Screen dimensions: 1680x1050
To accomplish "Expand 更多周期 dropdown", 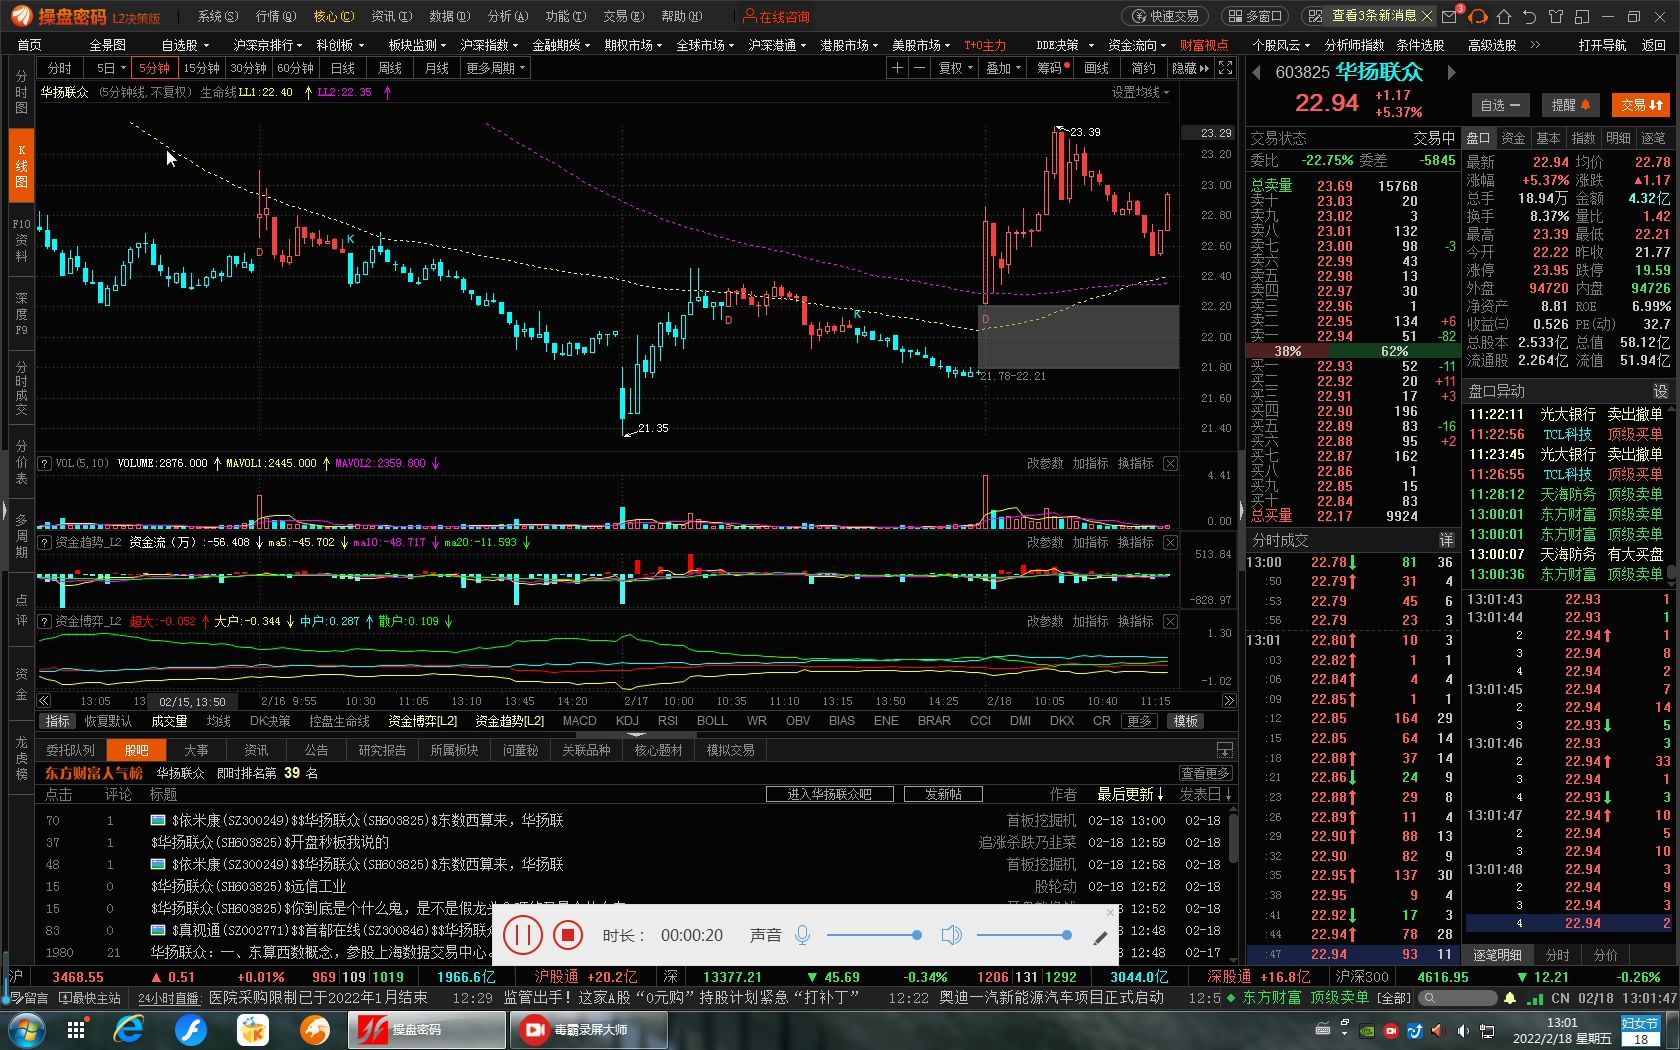I will coord(495,68).
